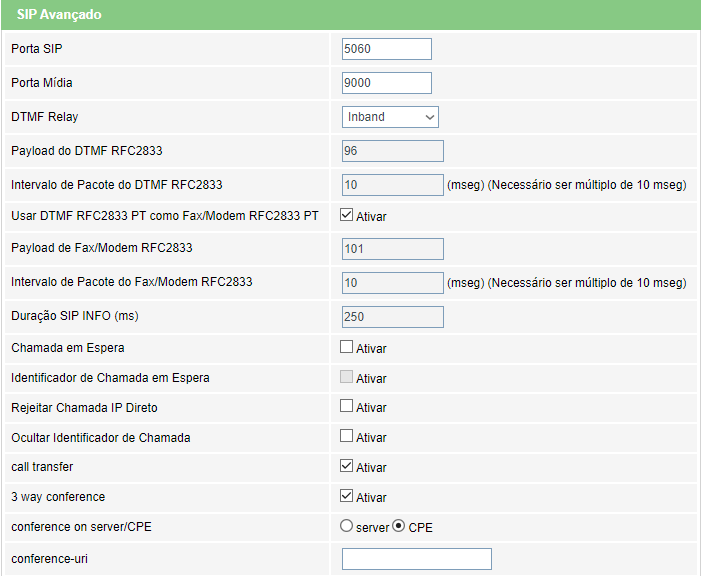Click the Payload de Fax/Modem RFC2833 field
Screen dimensions: 702x576
[393, 249]
